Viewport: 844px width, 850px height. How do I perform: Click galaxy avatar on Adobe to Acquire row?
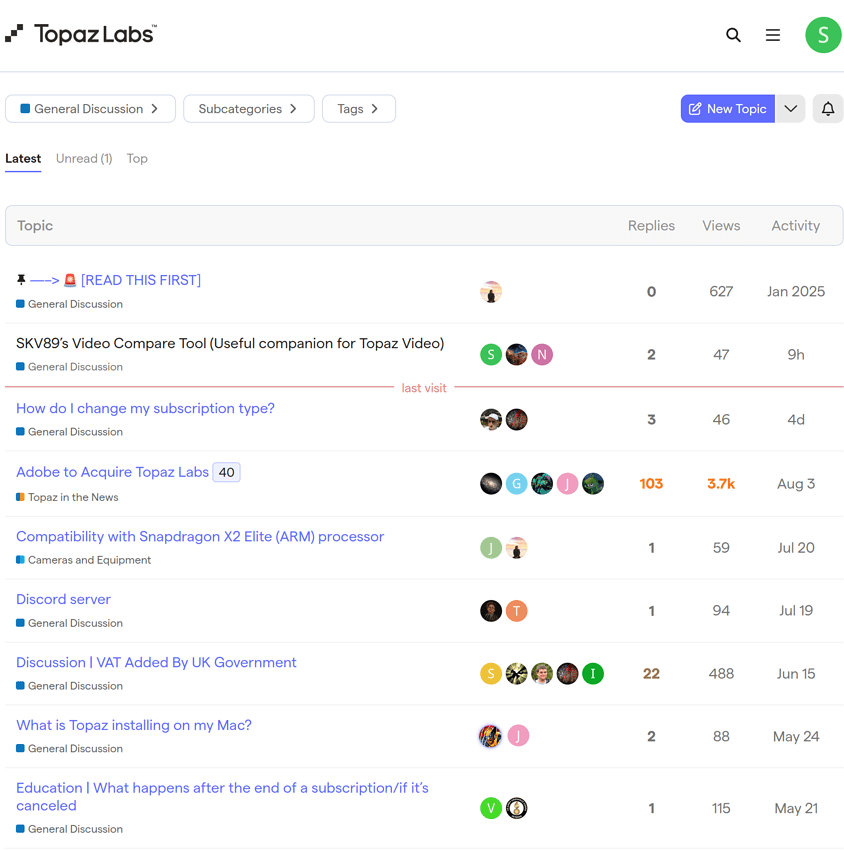click(491, 484)
